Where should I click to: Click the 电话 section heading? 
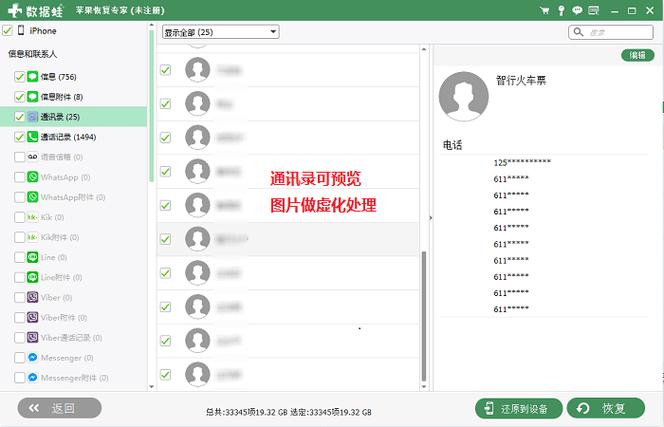(452, 145)
